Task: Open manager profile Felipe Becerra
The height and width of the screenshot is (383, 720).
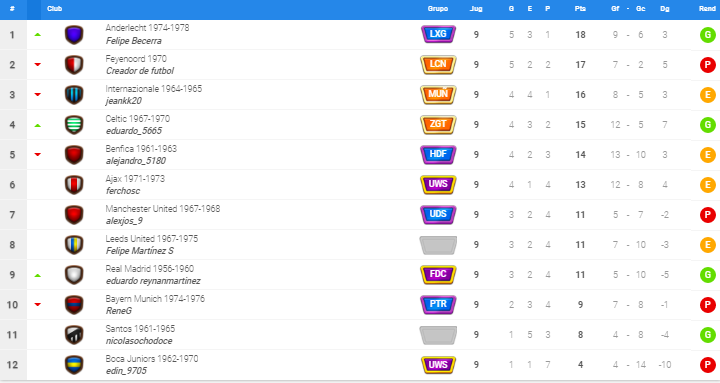Action: coord(134,41)
